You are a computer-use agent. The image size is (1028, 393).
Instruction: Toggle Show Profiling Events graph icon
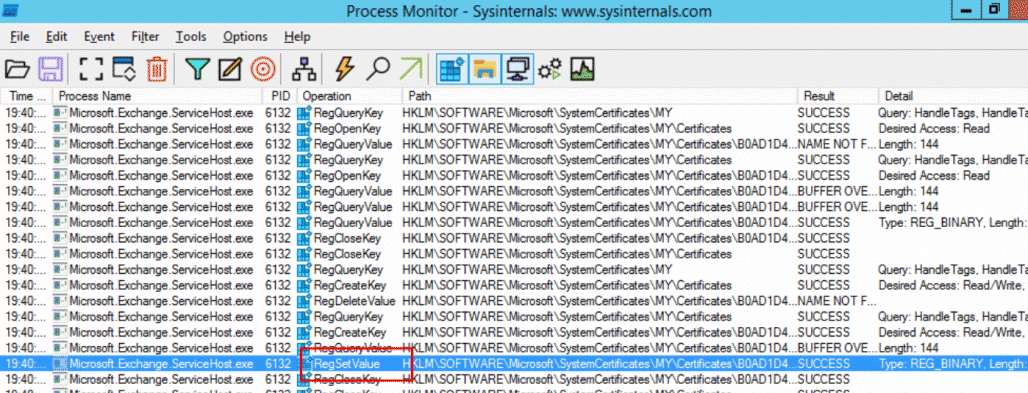click(x=582, y=68)
